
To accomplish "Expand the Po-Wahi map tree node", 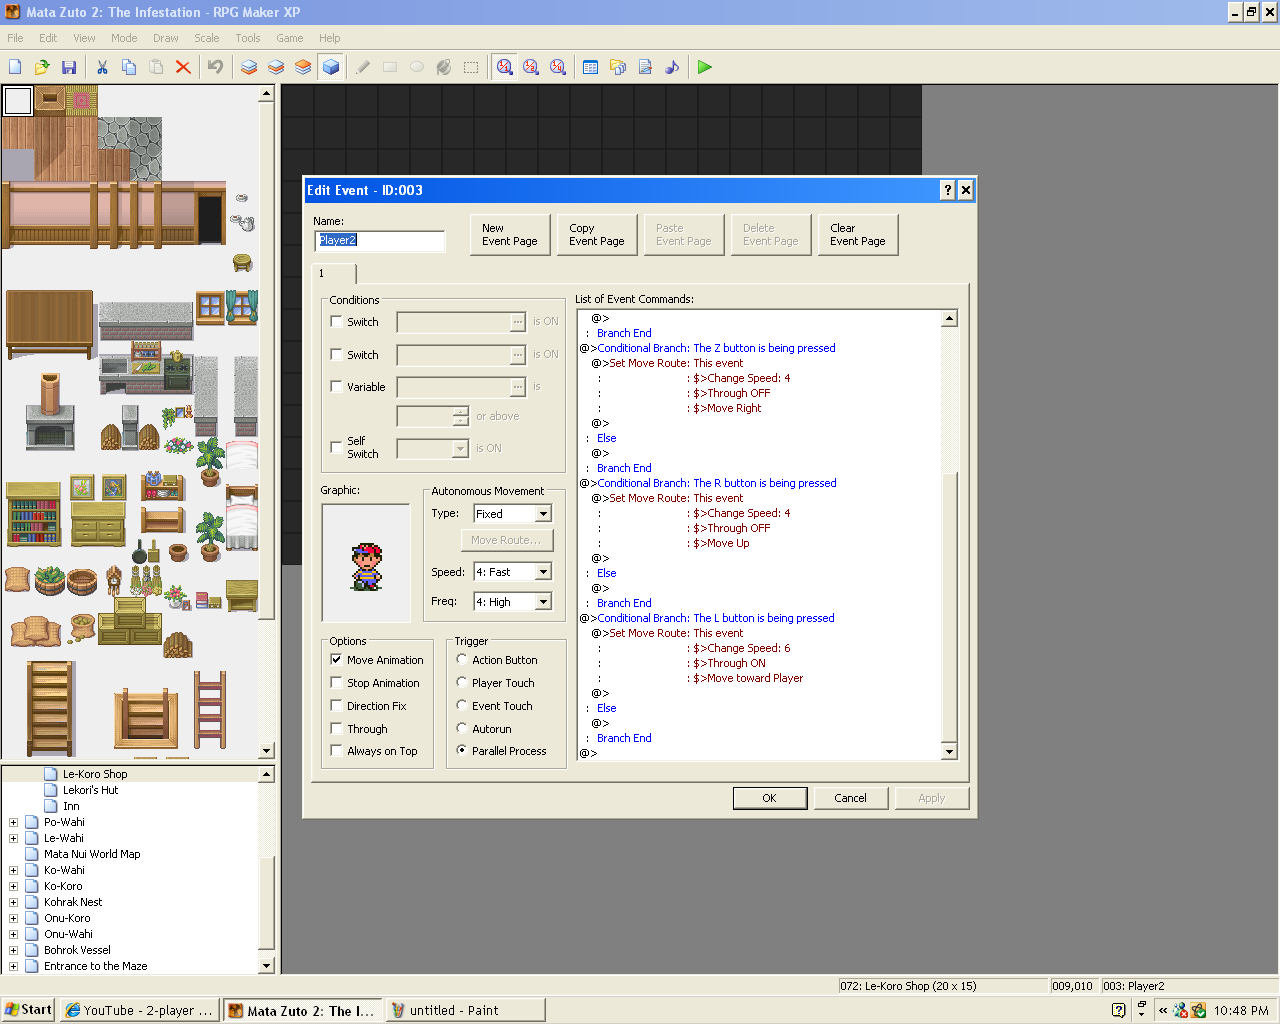I will (13, 822).
